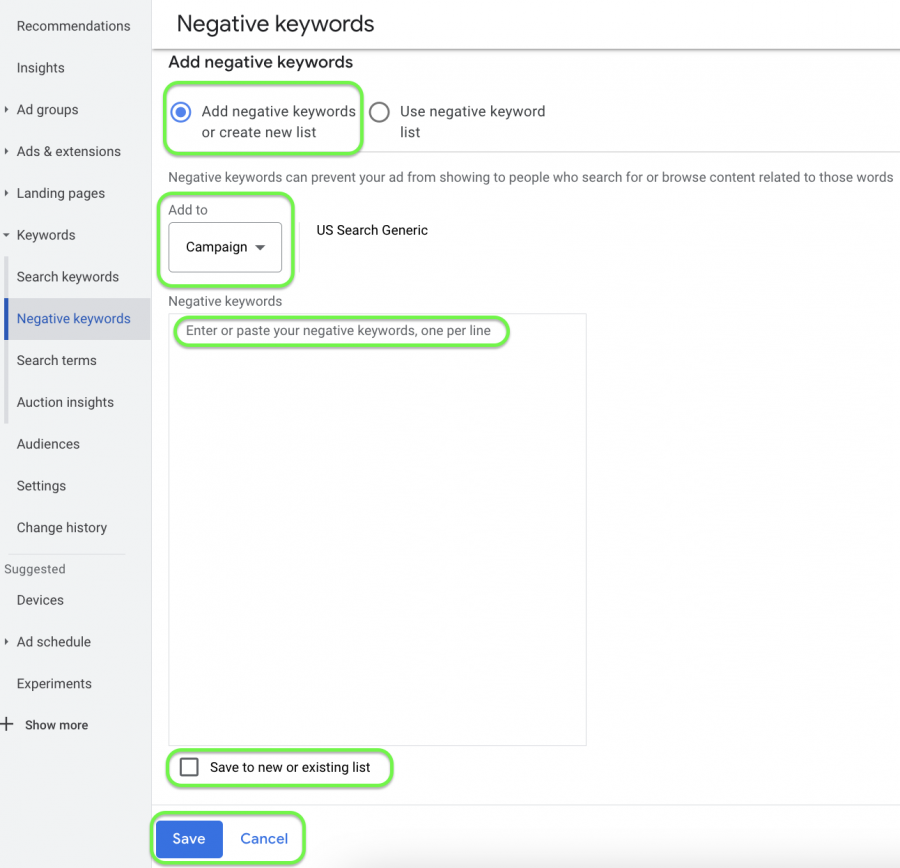The height and width of the screenshot is (868, 900).
Task: Go to campaign Settings
Action: 41,485
